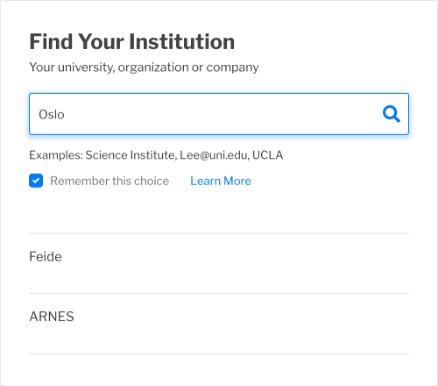Viewport: 438px width, 386px height.
Task: Click the Lee@uni.edu example text
Action: point(214,155)
